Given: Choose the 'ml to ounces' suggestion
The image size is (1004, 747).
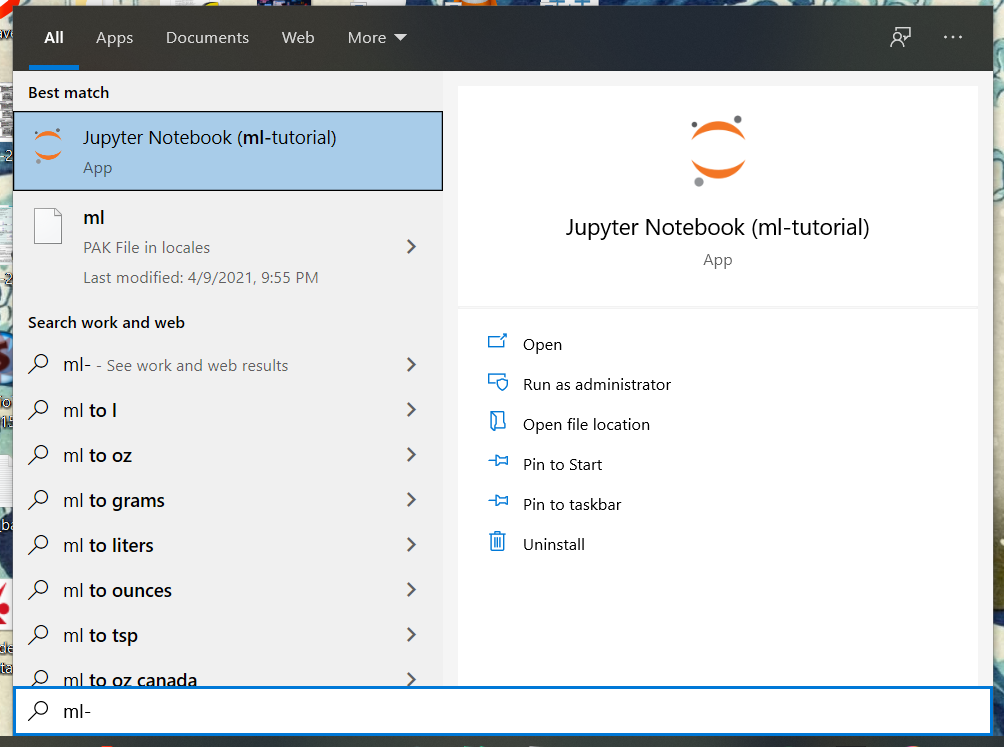Looking at the screenshot, I should 228,590.
